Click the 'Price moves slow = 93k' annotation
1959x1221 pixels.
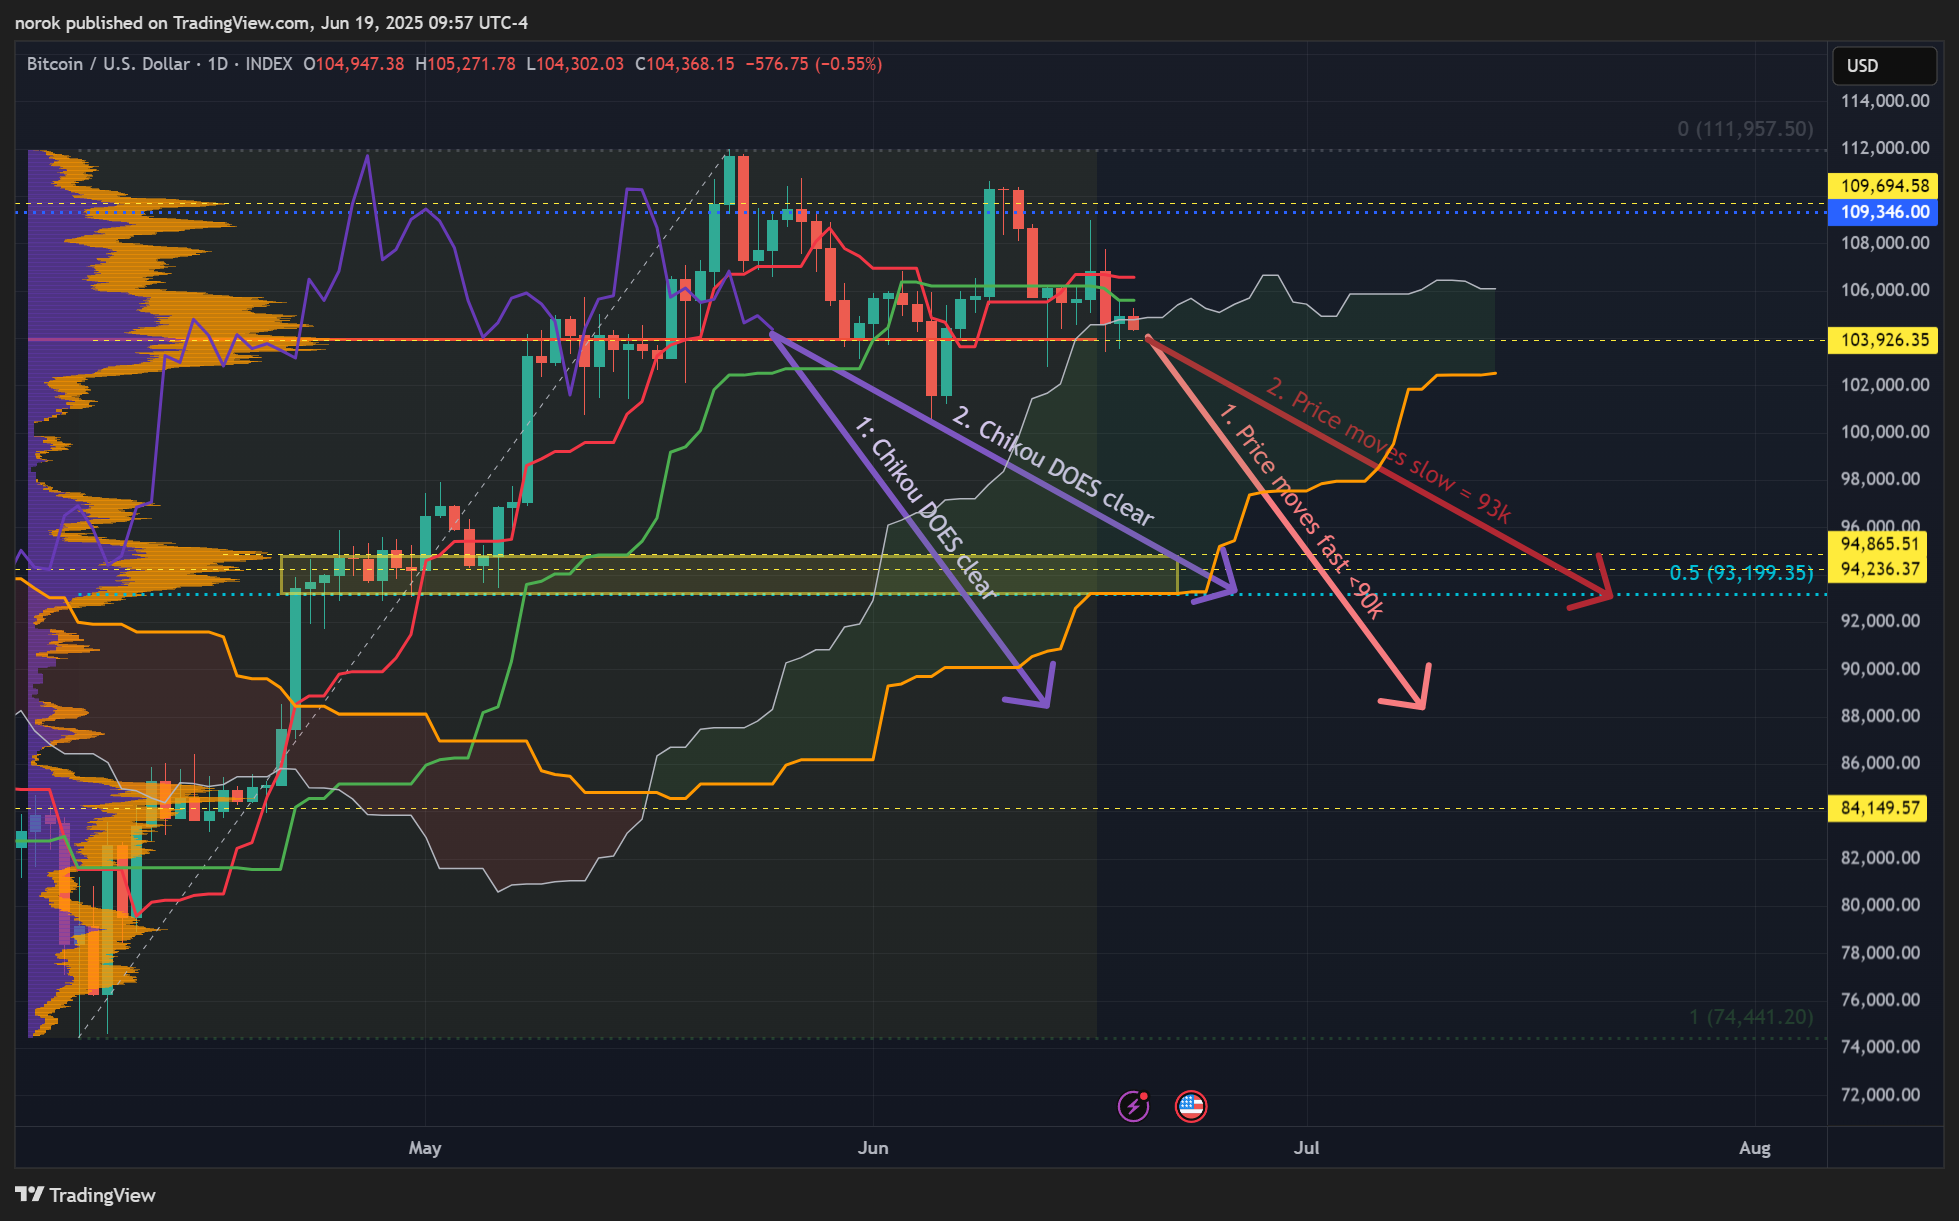[1389, 449]
